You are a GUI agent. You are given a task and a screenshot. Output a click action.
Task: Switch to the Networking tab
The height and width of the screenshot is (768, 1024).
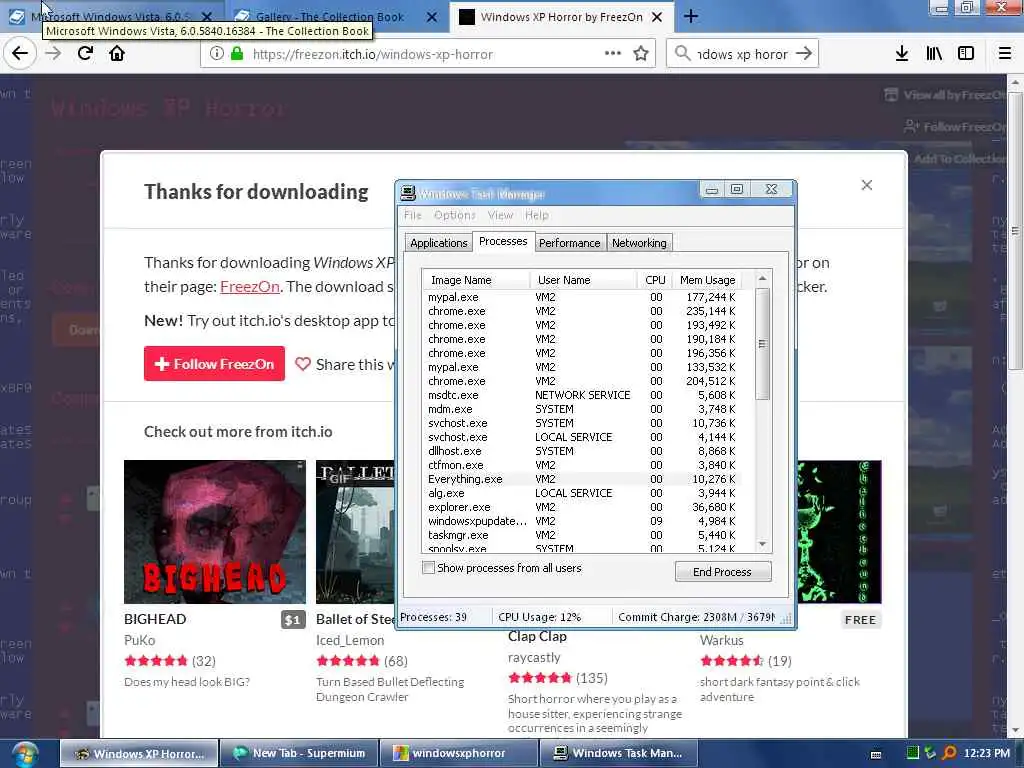639,243
